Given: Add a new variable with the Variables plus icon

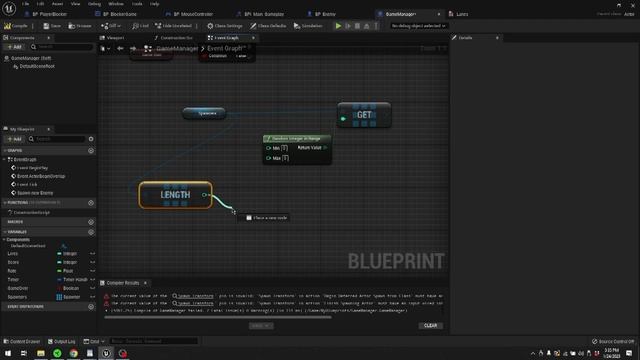Looking at the screenshot, I should coord(91,232).
